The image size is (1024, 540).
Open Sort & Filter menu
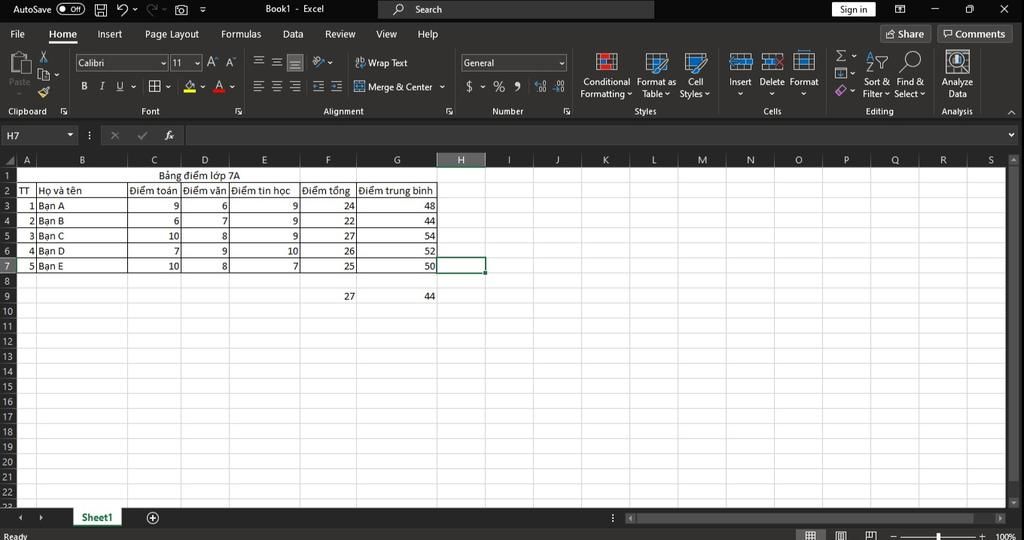click(x=876, y=75)
